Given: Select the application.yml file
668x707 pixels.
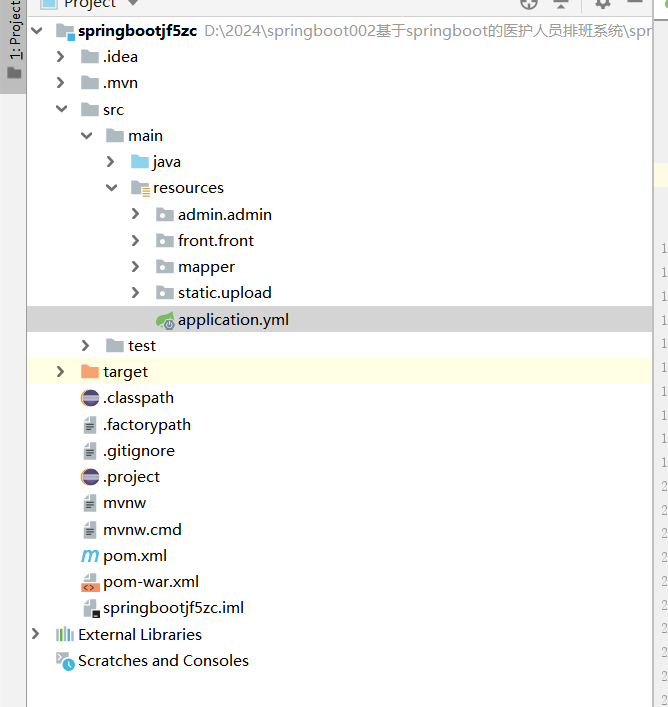Looking at the screenshot, I should pyautogui.click(x=340, y=320).
